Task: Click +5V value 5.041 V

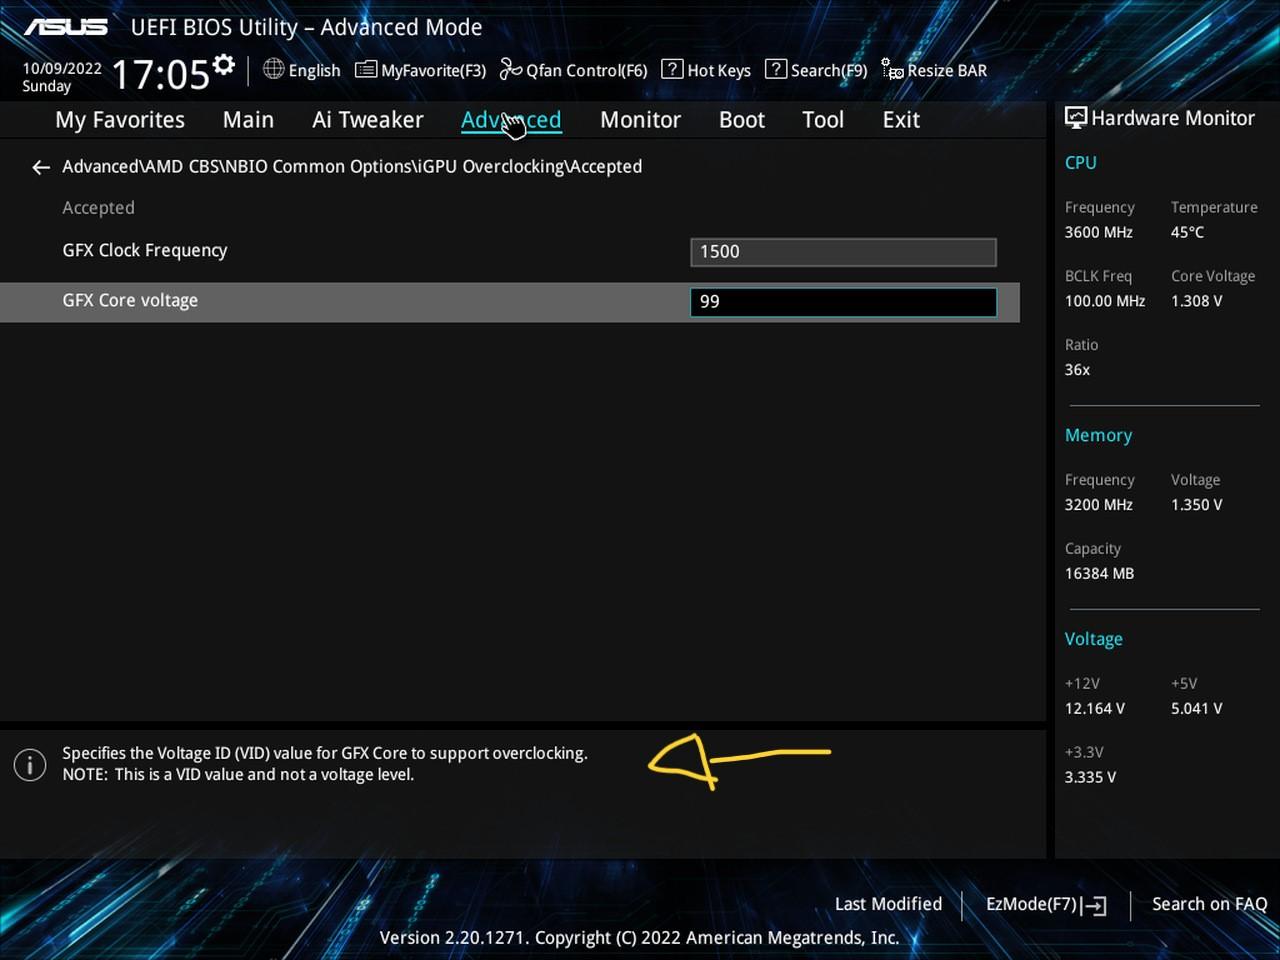Action: (1196, 709)
